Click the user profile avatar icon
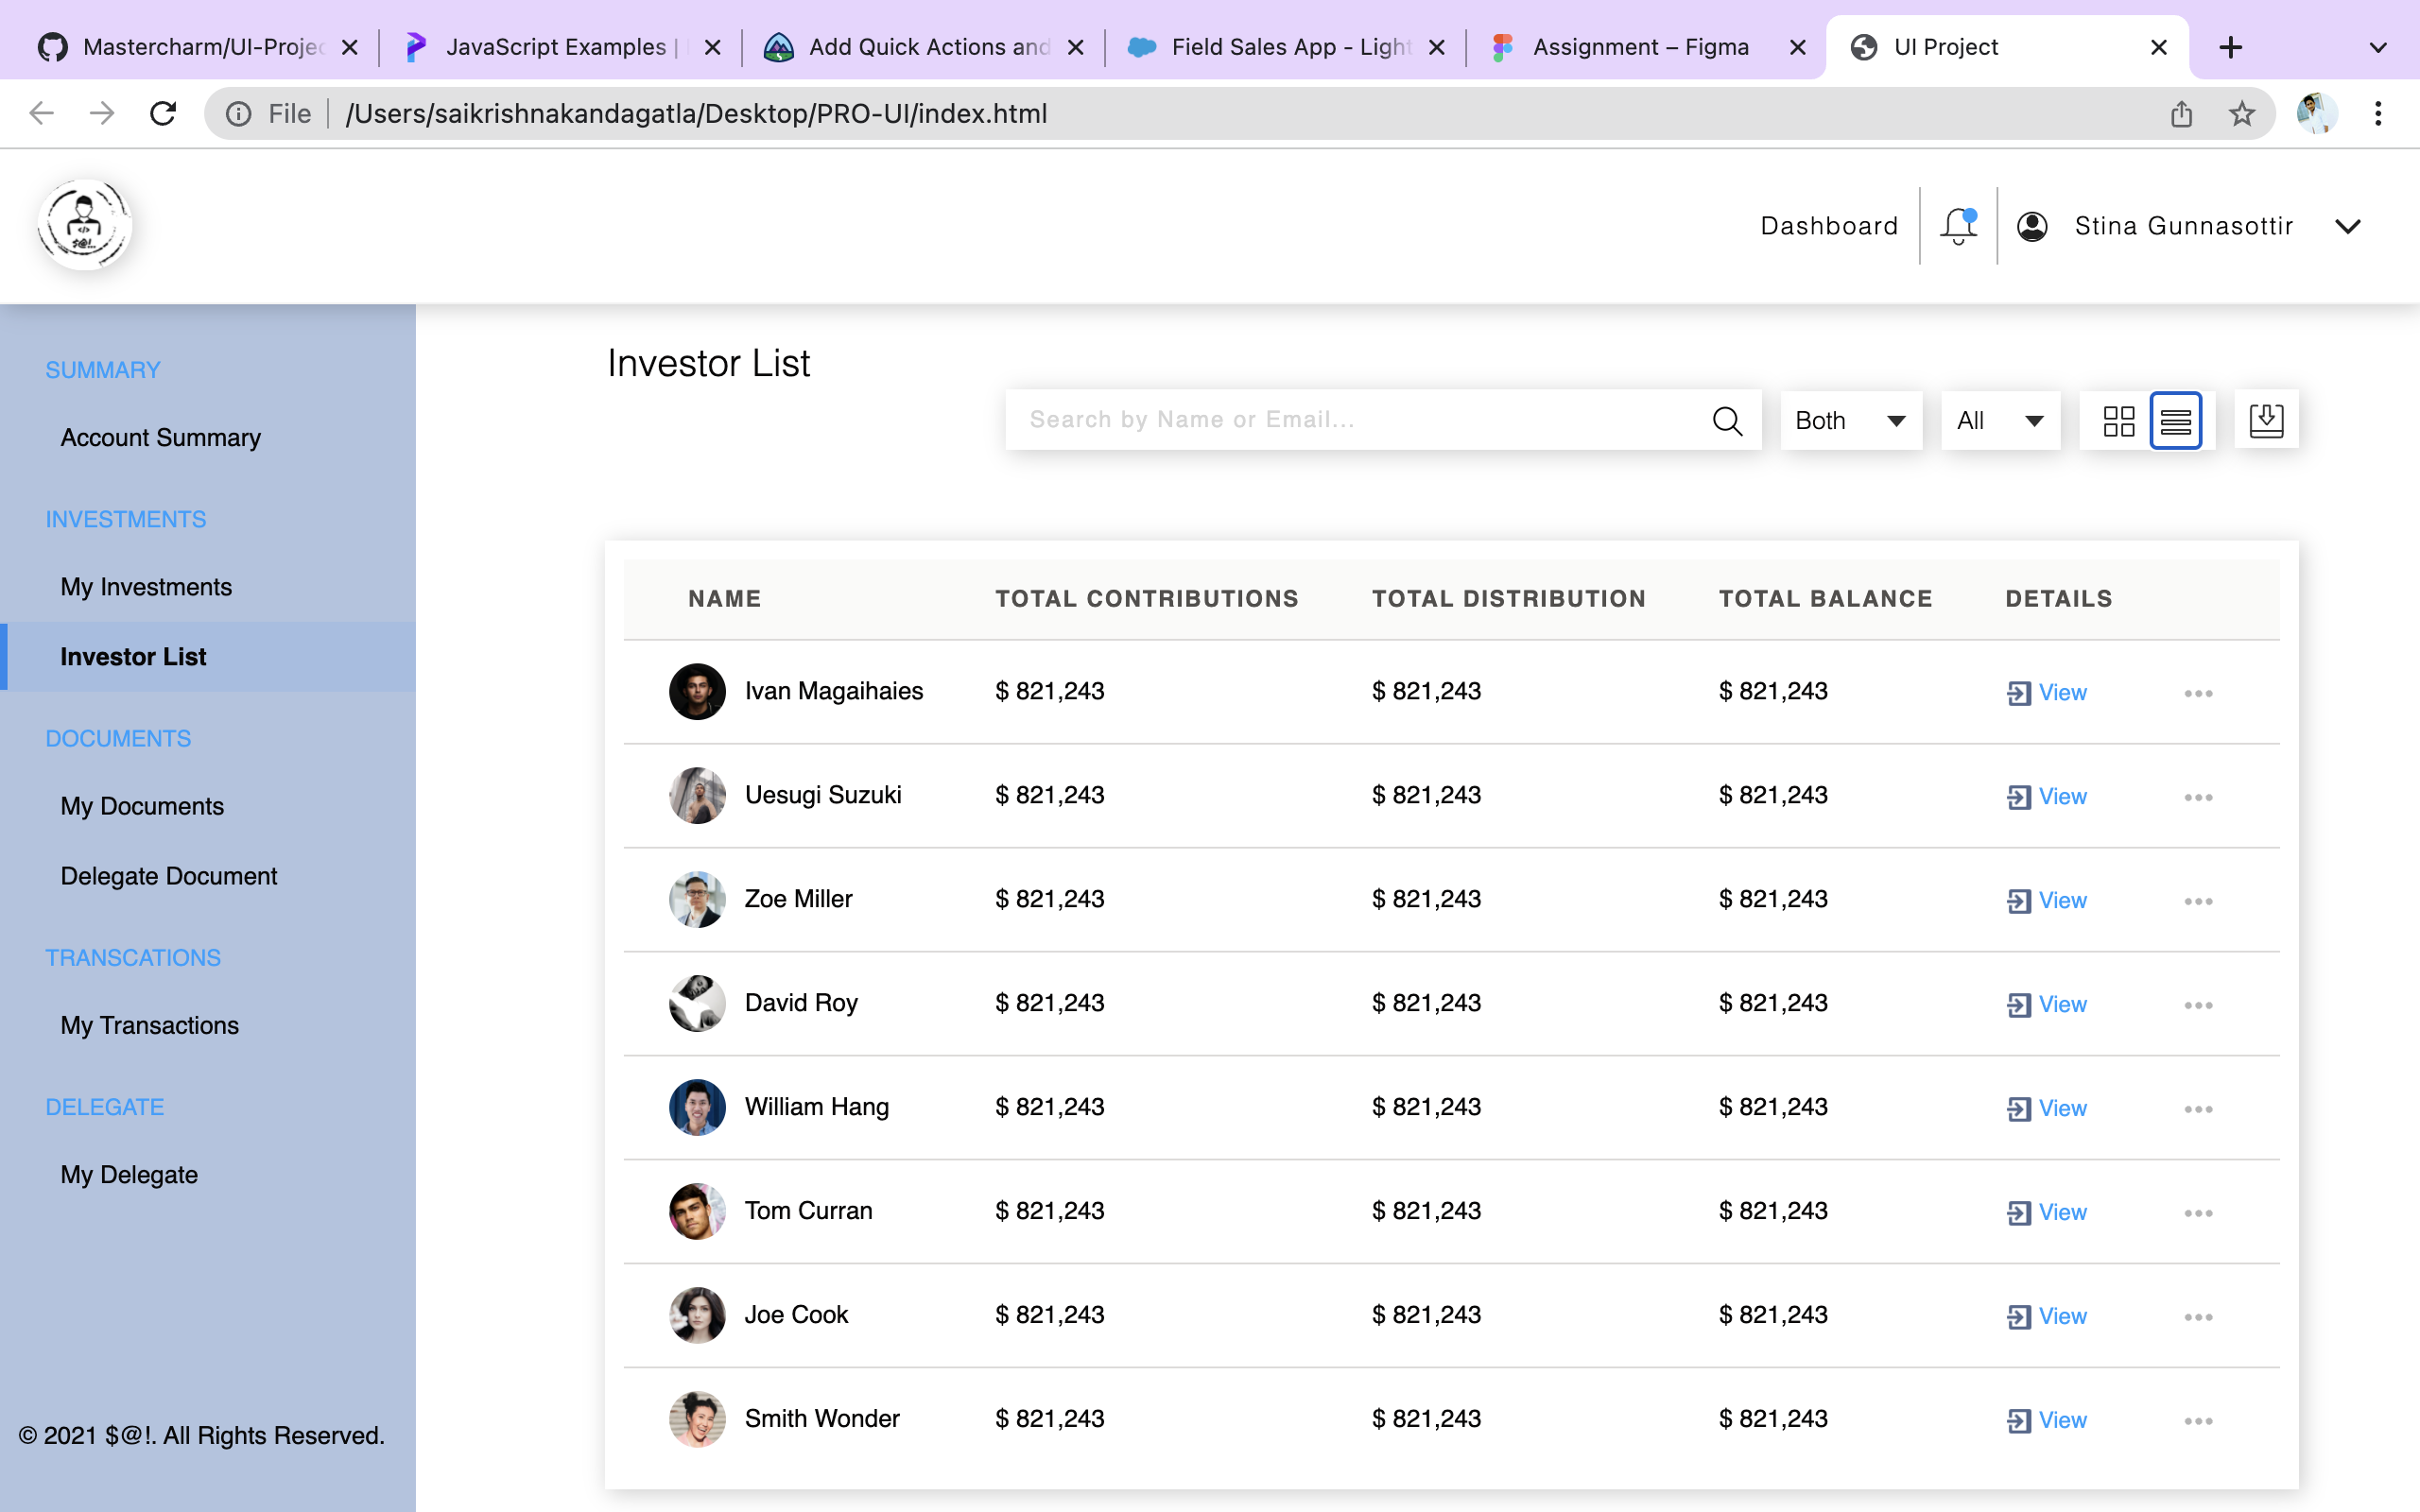 click(x=2032, y=226)
